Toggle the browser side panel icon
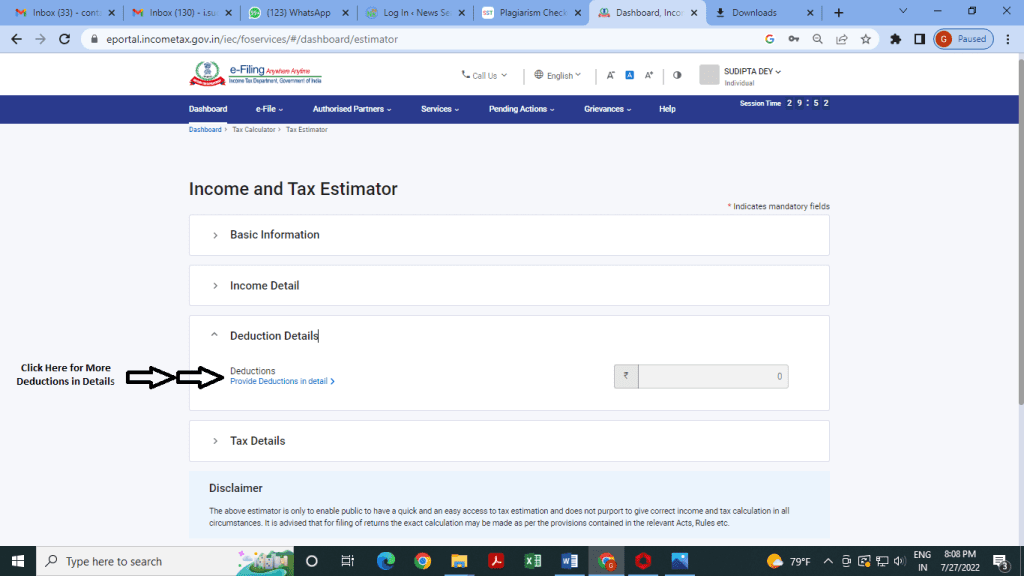 click(x=920, y=39)
